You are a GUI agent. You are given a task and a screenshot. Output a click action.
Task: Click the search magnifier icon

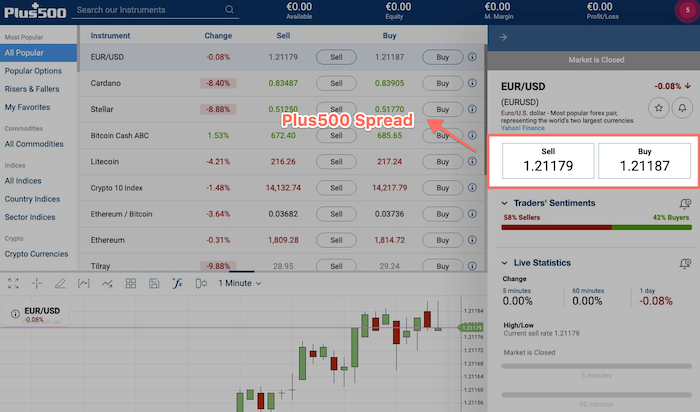click(229, 9)
